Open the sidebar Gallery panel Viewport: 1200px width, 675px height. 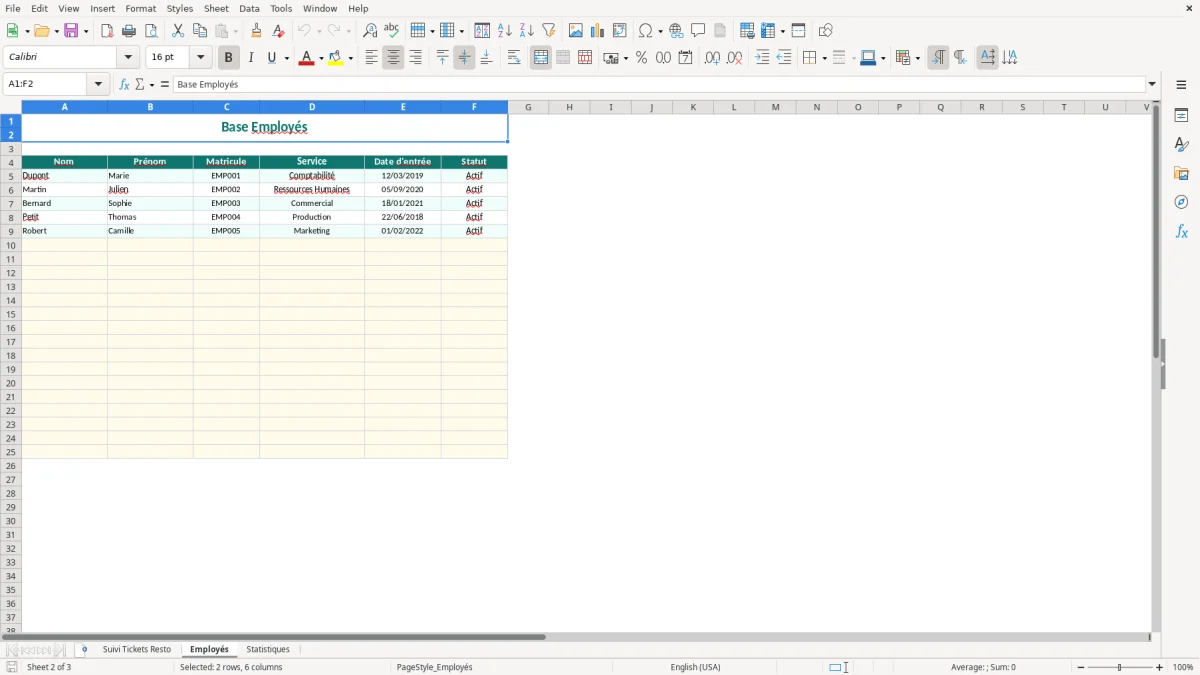[1181, 173]
